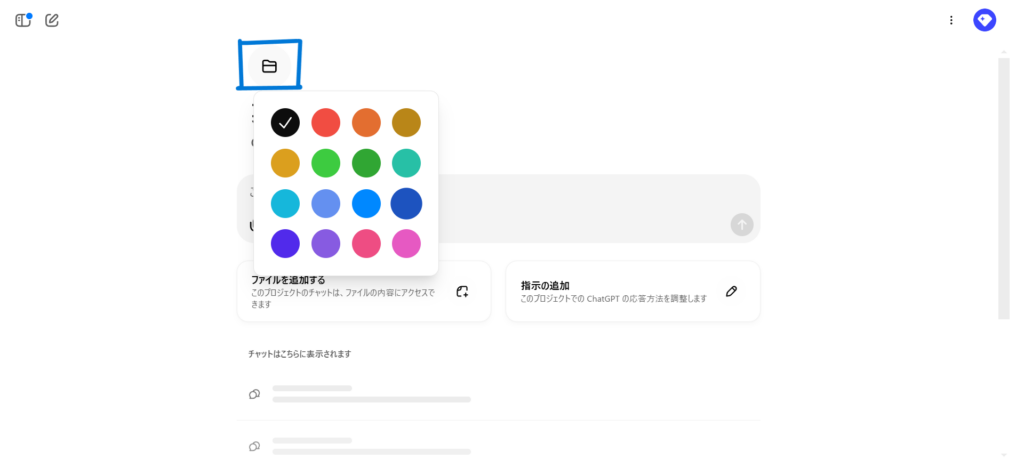This screenshot has width=1024, height=468.
Task: Toggle the sidebar panel icon
Action: click(x=23, y=20)
